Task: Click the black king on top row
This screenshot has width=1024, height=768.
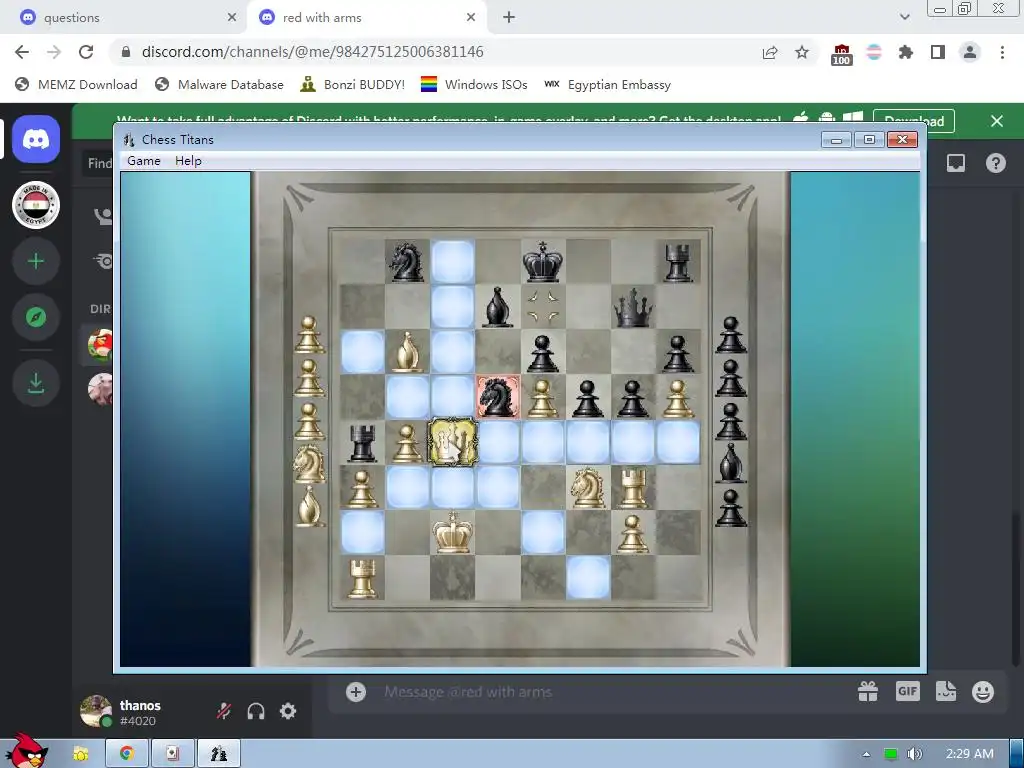Action: click(543, 262)
